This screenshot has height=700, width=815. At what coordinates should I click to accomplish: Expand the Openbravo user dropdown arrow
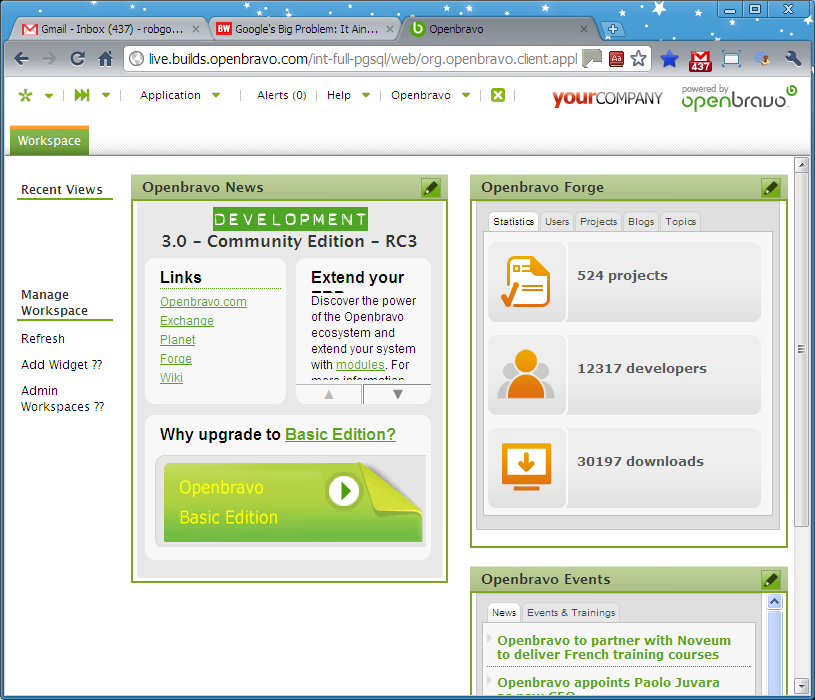(x=466, y=96)
